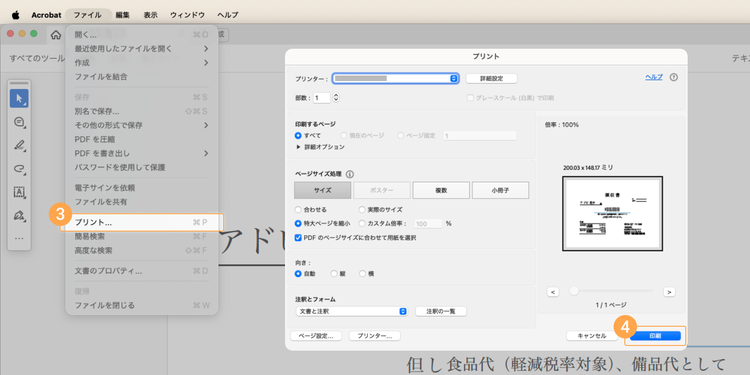750x375 pixels.
Task: Go to previous preview page arrow
Action: point(553,292)
